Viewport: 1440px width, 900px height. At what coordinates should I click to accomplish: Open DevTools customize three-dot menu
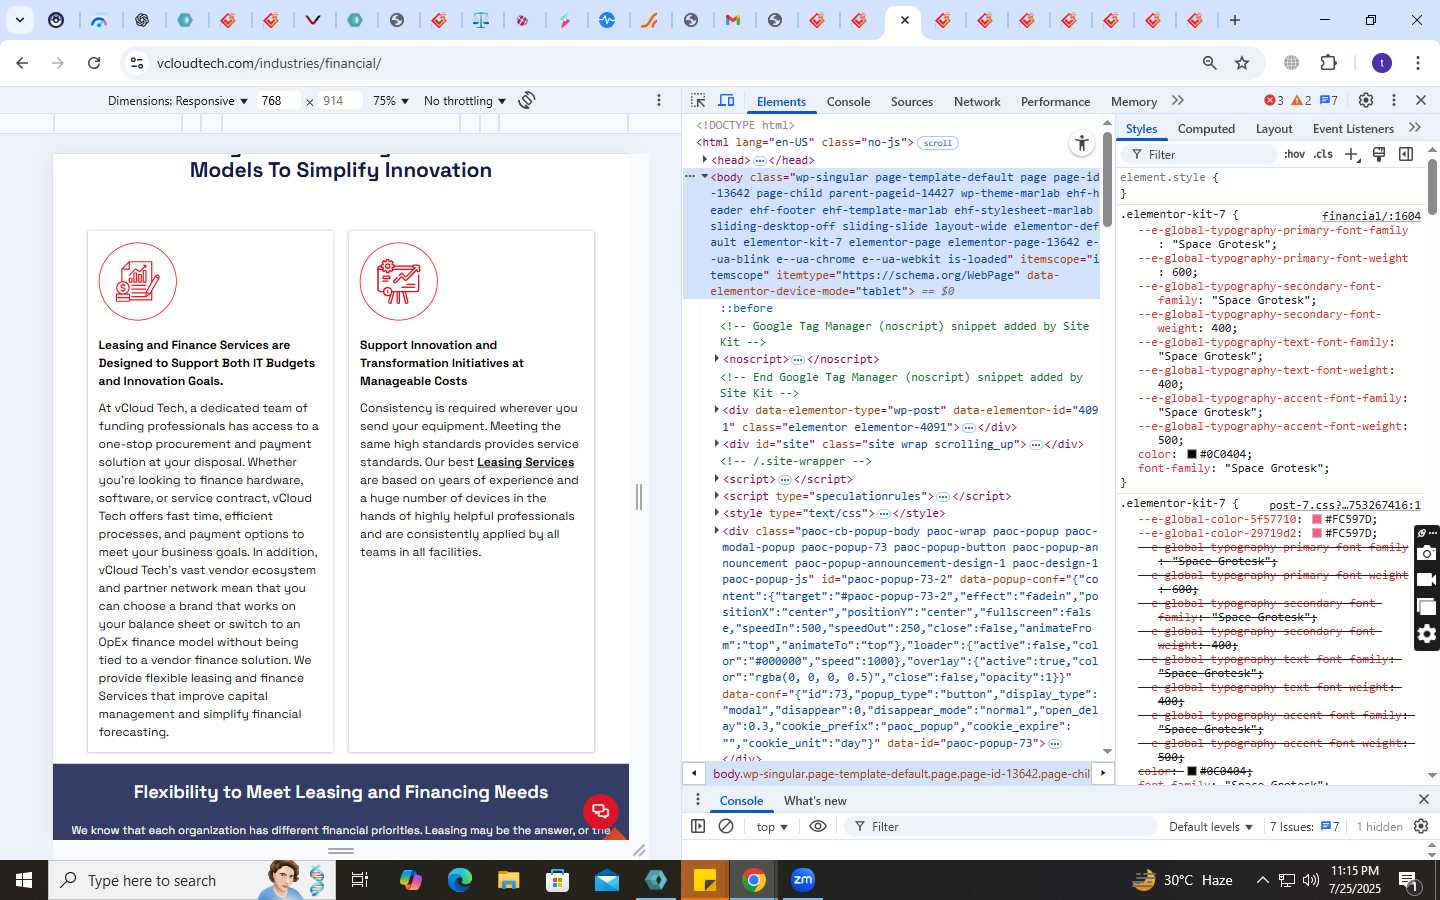[1394, 100]
